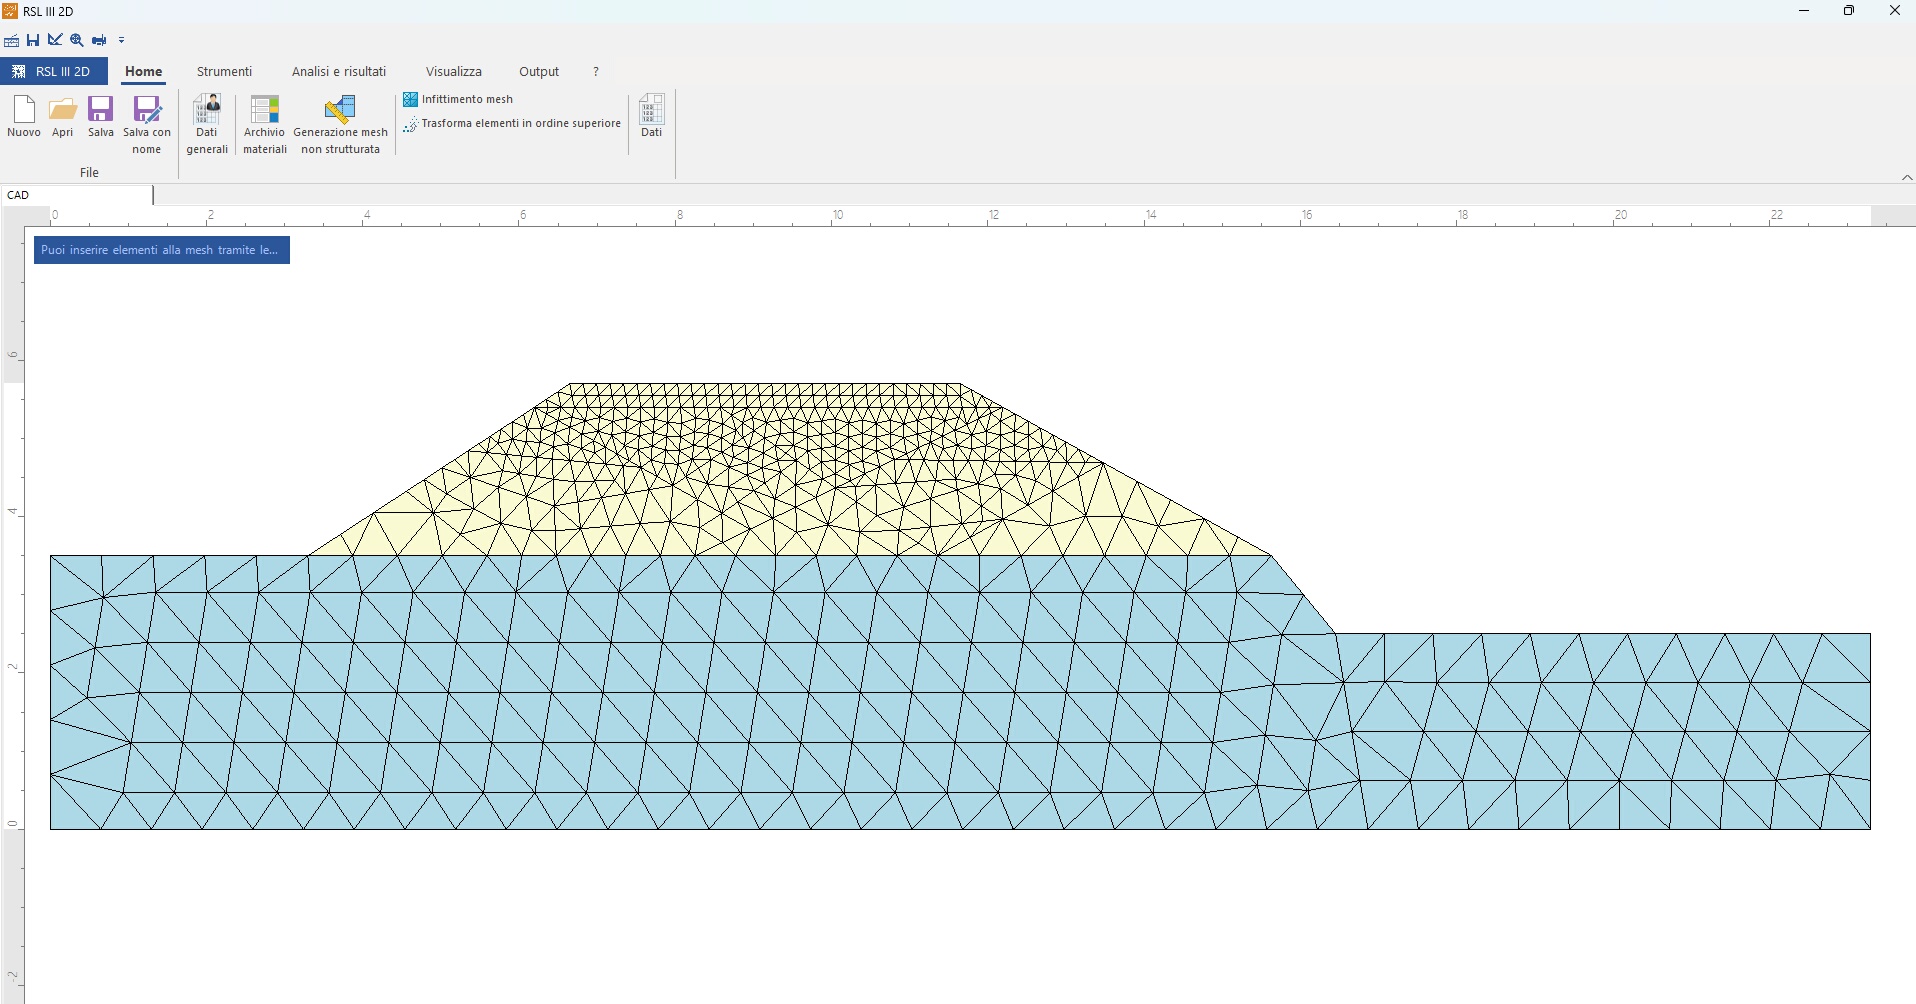Screen dimensions: 1916x1004
Task: Open Dati generali
Action: tap(207, 125)
